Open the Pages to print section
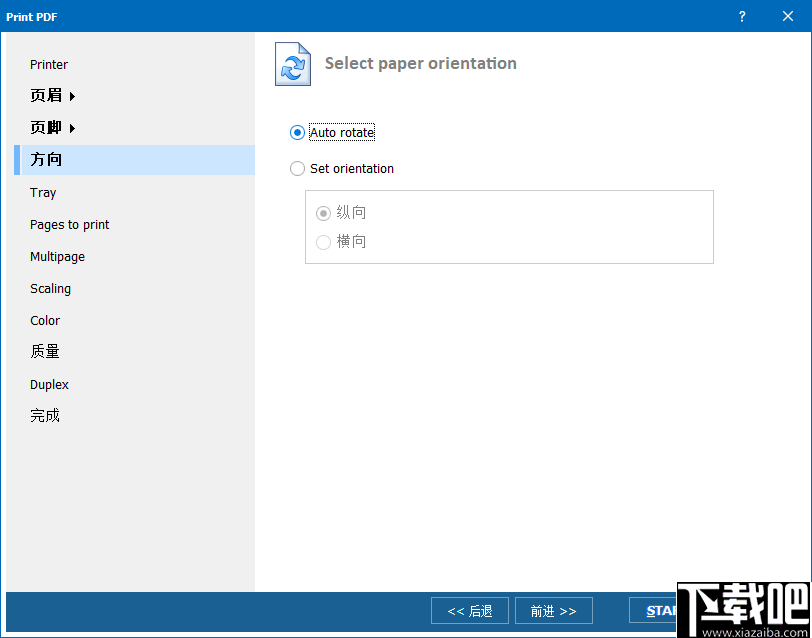The height and width of the screenshot is (638, 812). 69,224
